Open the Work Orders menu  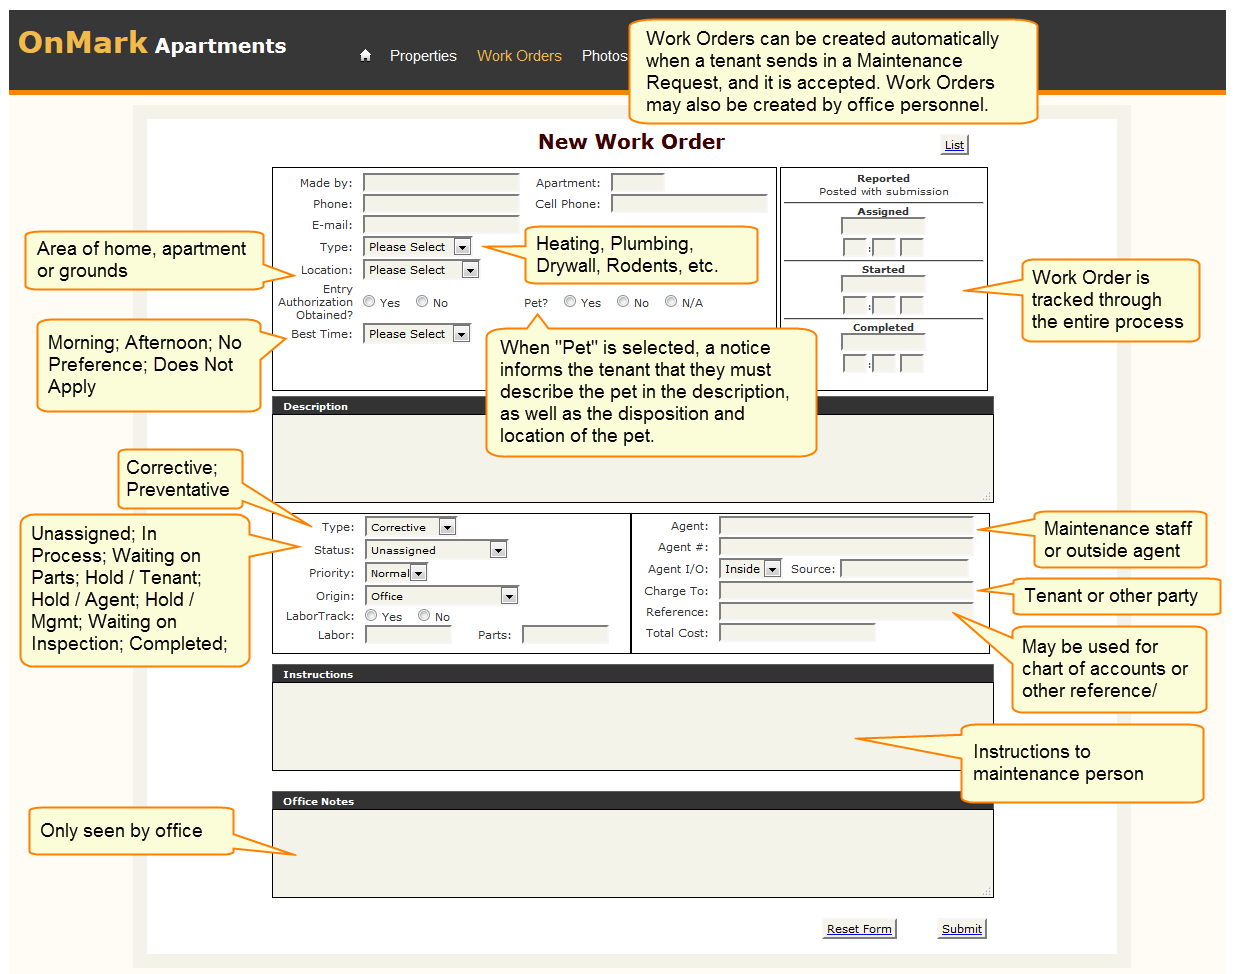pos(519,56)
